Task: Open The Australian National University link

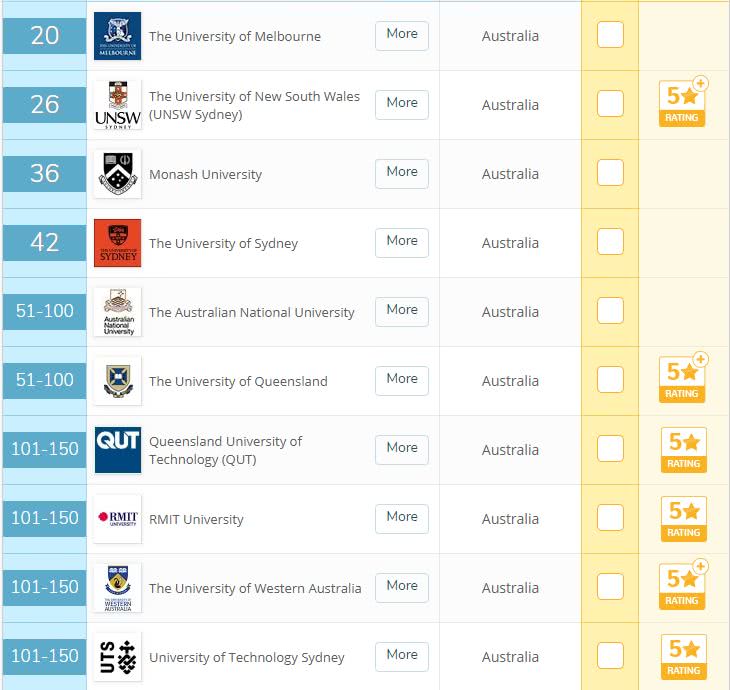Action: (252, 312)
